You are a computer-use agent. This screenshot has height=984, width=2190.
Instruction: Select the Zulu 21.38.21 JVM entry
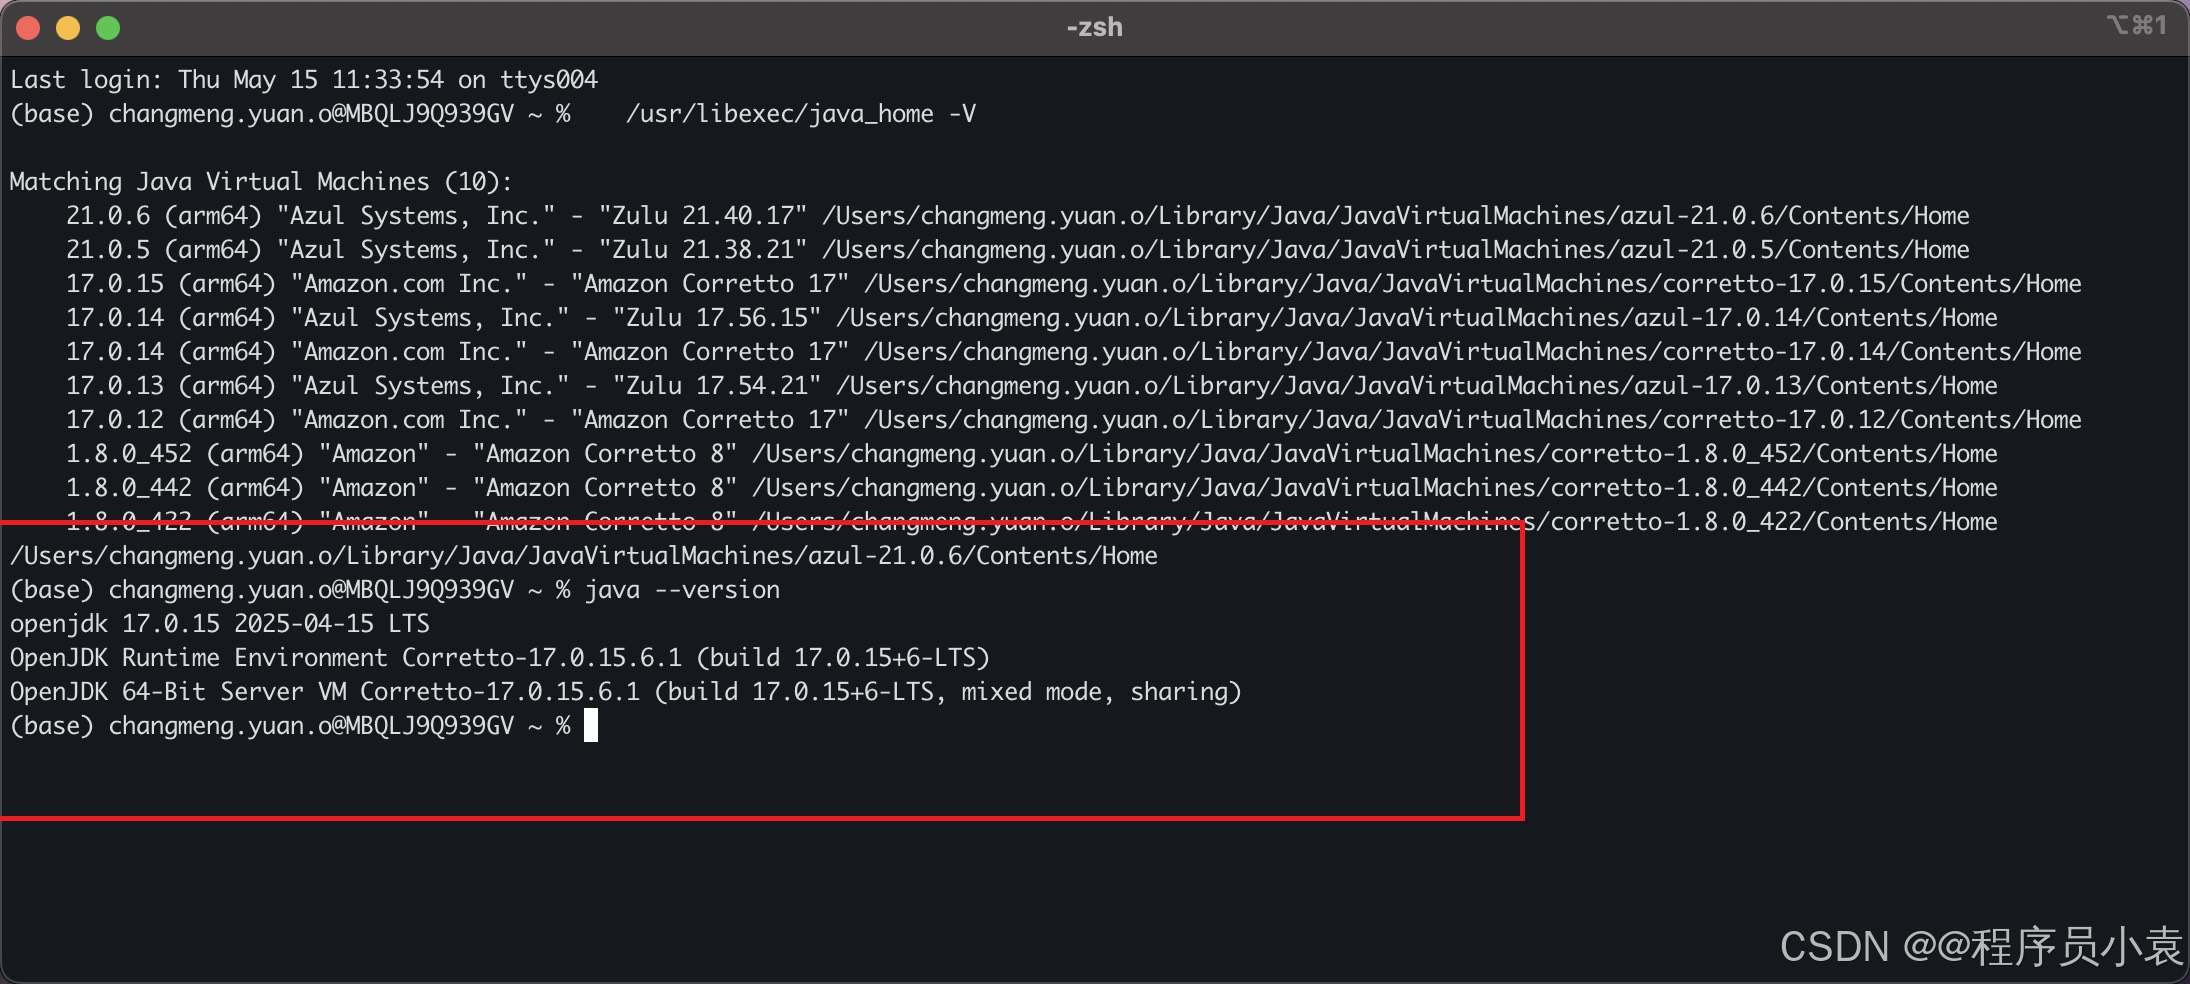pos(1018,250)
